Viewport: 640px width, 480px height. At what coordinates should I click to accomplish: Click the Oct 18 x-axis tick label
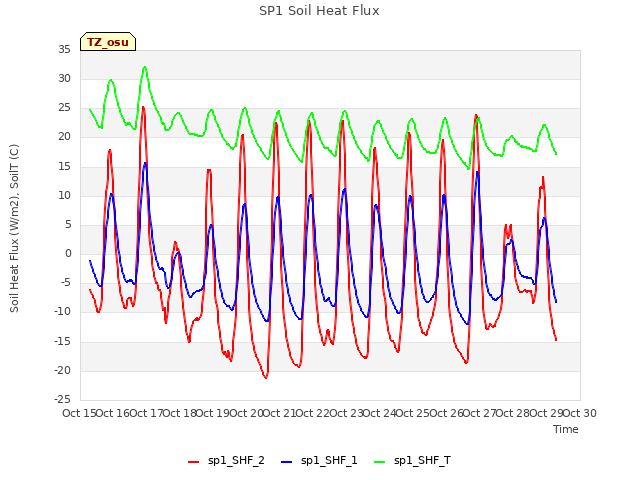click(180, 413)
